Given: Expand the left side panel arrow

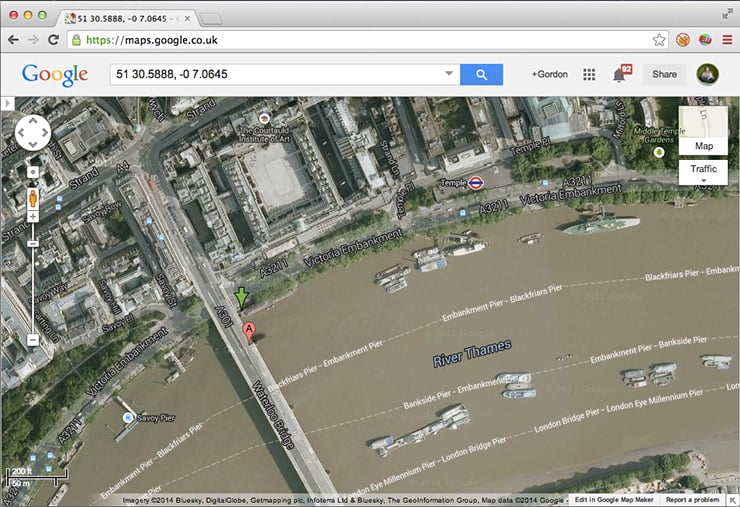Looking at the screenshot, I should [7, 103].
